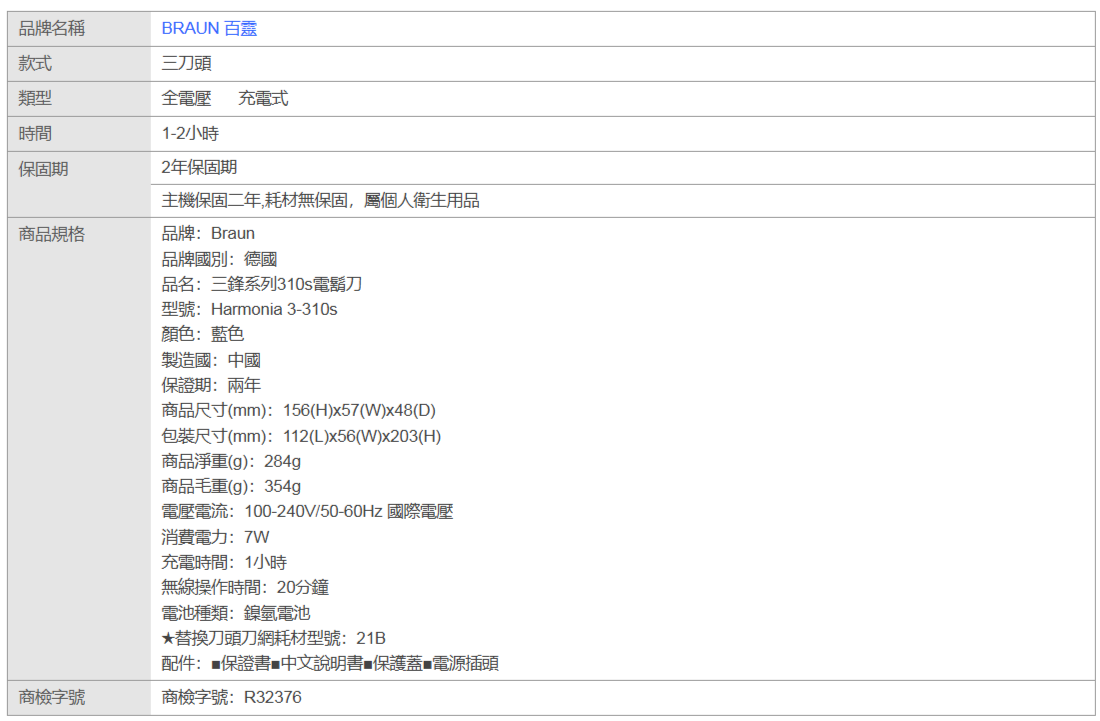Select the 商品淨重 284g line
Viewport: 1100px width, 721px height.
[232, 461]
